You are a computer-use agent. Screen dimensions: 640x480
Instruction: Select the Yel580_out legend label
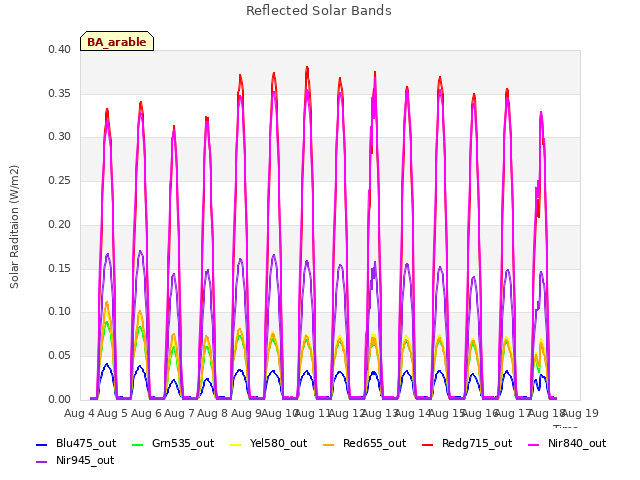278,443
